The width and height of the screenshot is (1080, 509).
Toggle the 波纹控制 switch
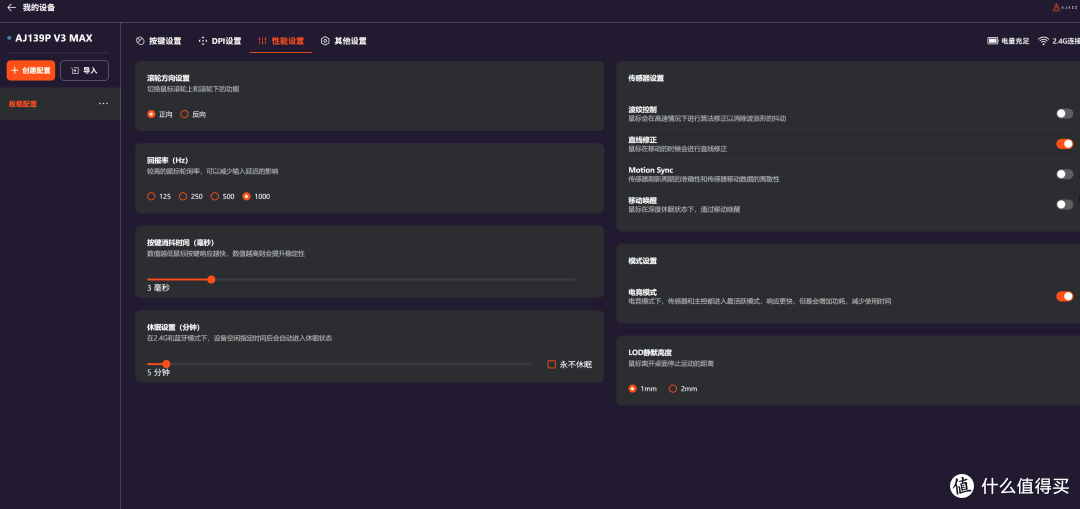(x=1064, y=114)
